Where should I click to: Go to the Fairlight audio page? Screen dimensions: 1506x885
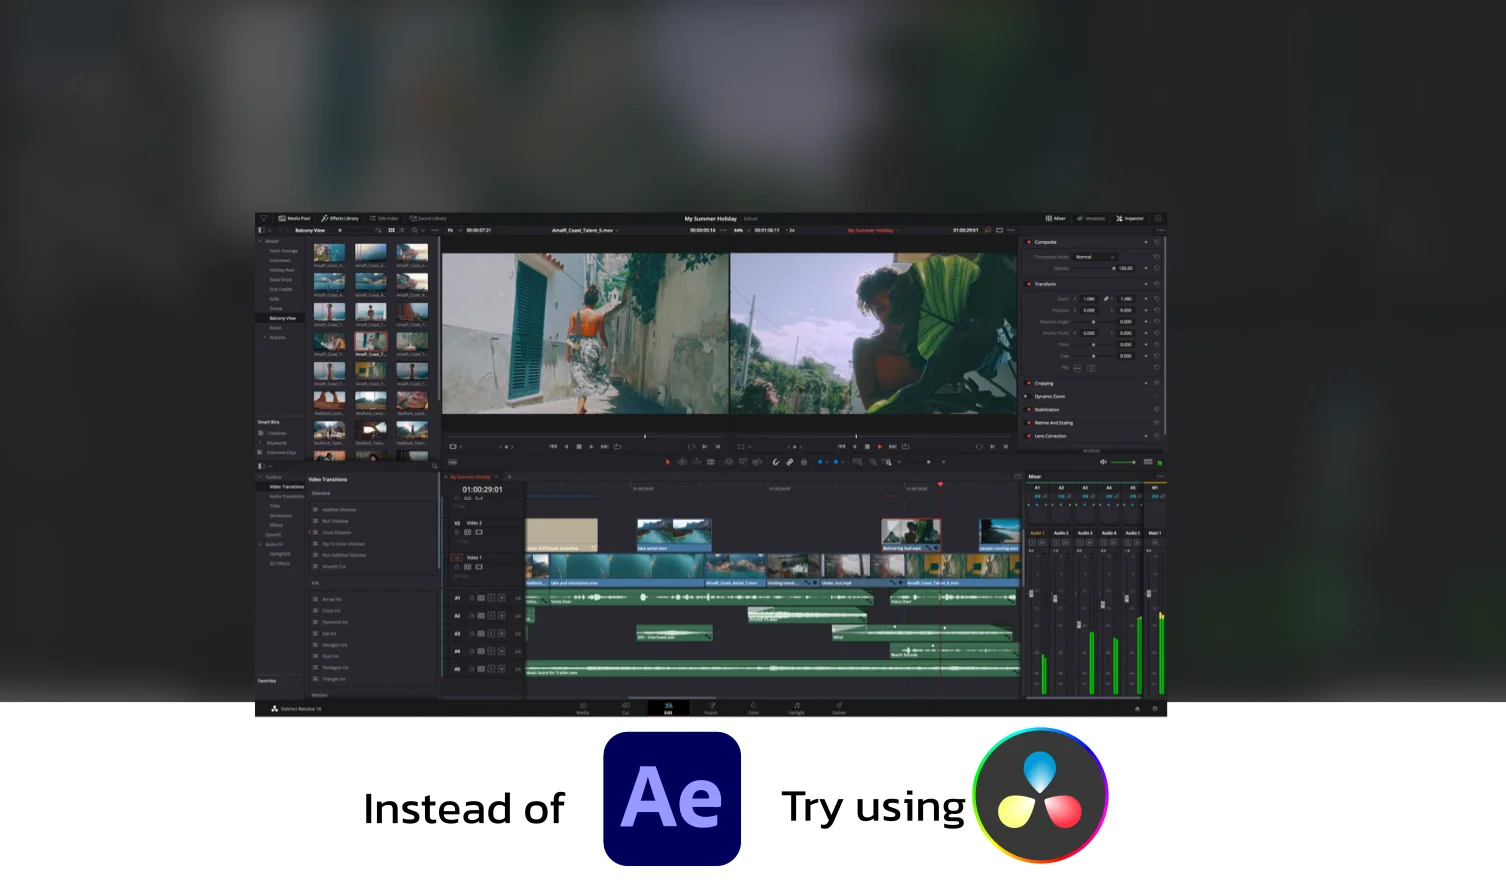click(x=796, y=708)
